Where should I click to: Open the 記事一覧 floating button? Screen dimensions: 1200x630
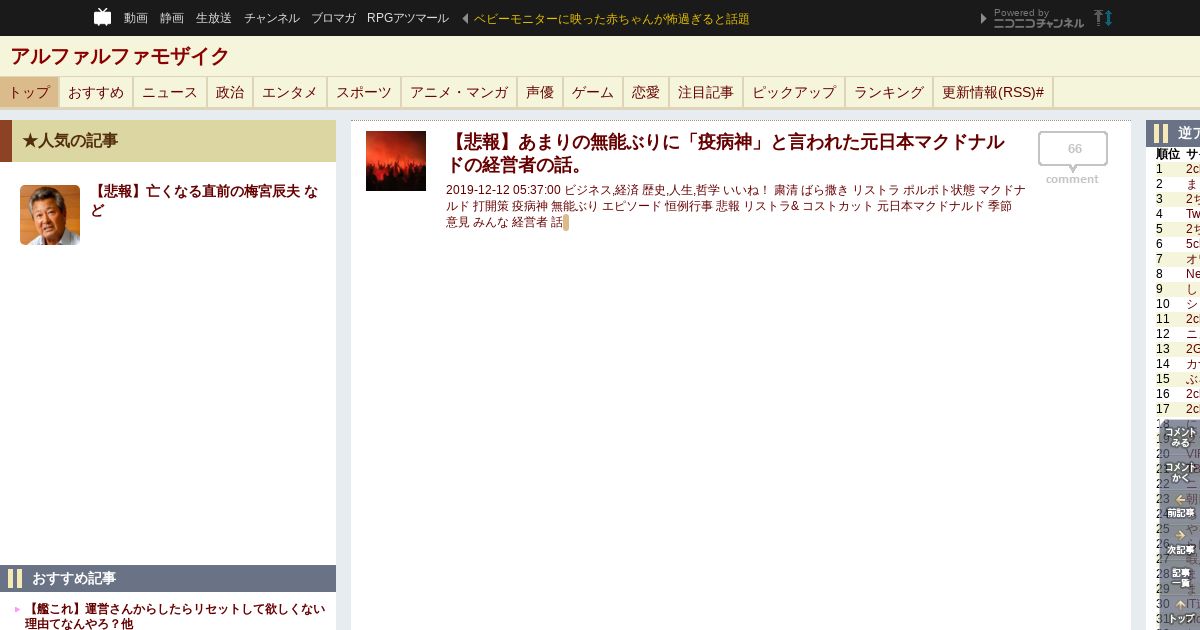(x=1180, y=578)
